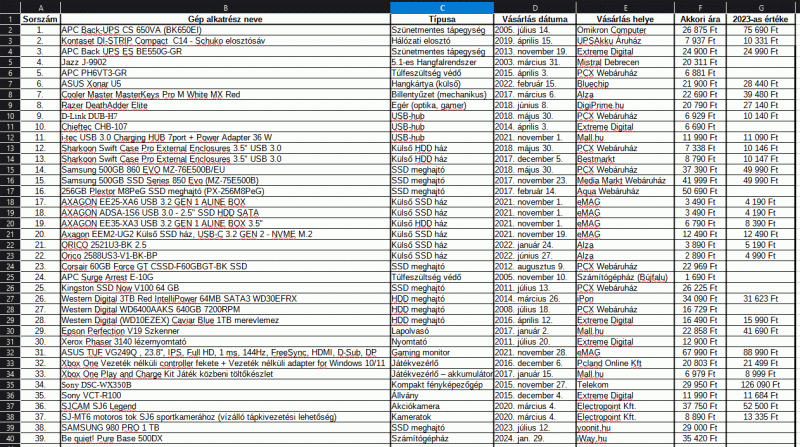Select shop cell 'Telekom'
This screenshot has width=800, height=447.
pos(625,385)
